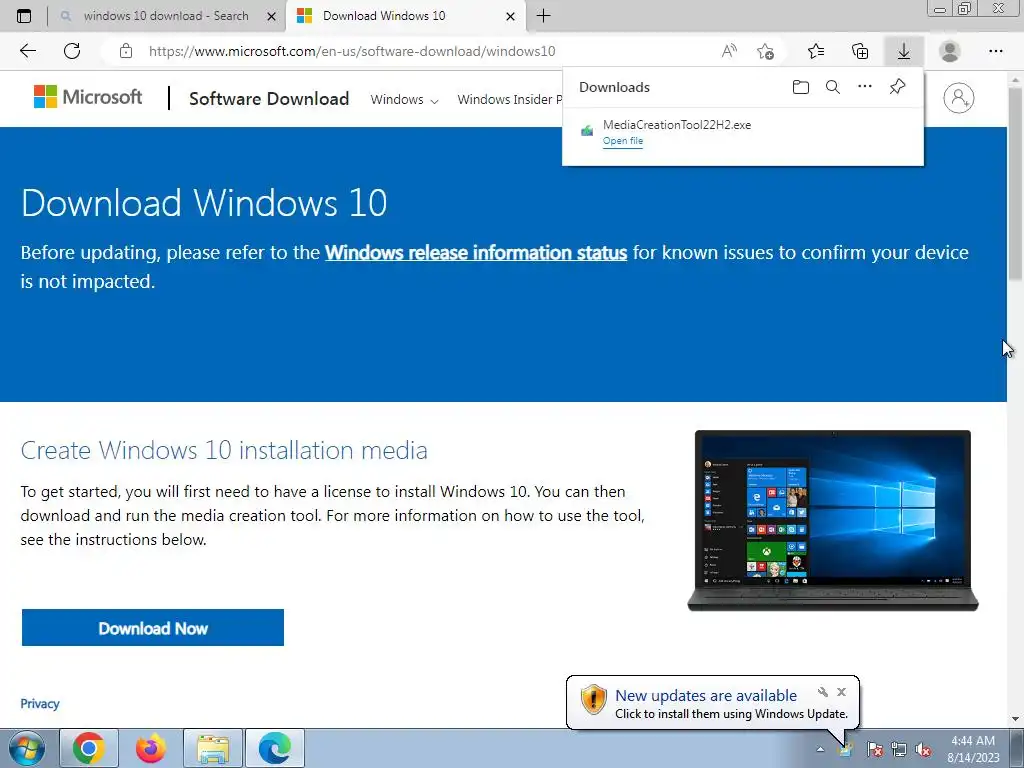Open the tab actions menu icon
The height and width of the screenshot is (768, 1024).
click(24, 16)
